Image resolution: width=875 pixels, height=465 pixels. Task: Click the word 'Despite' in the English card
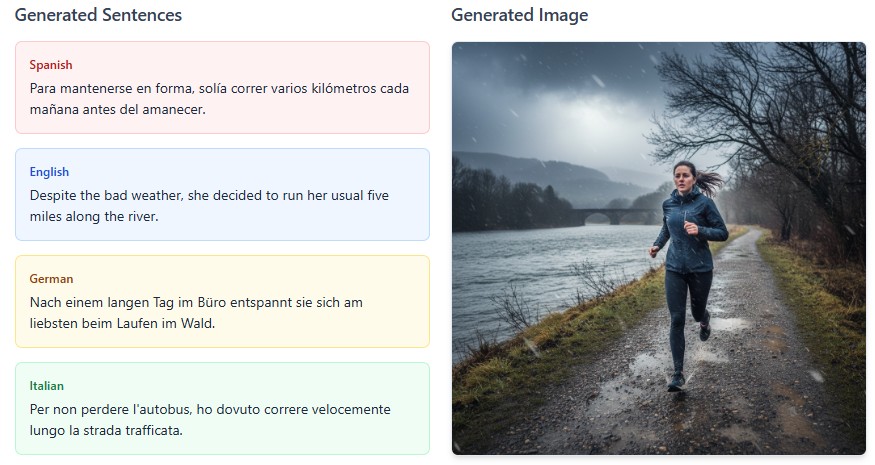(53, 195)
